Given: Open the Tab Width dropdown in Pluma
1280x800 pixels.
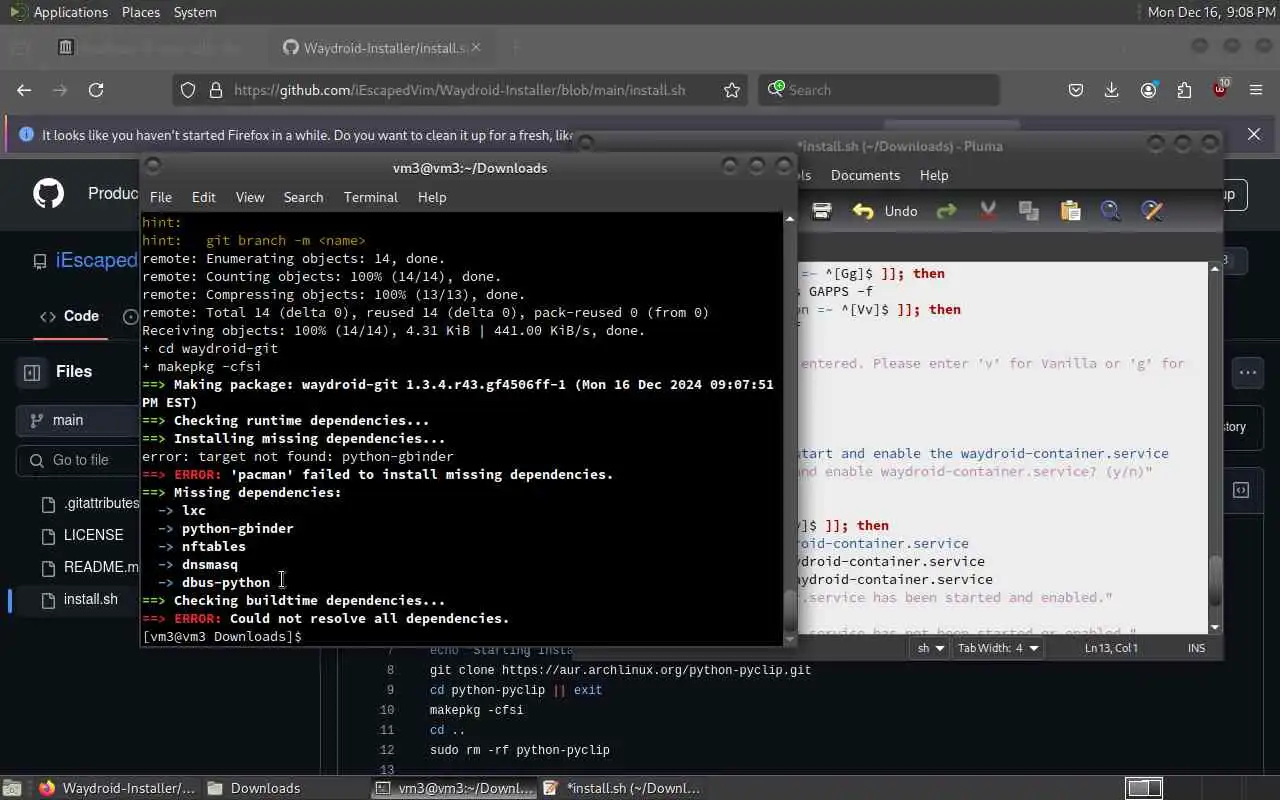Looking at the screenshot, I should click(998, 648).
